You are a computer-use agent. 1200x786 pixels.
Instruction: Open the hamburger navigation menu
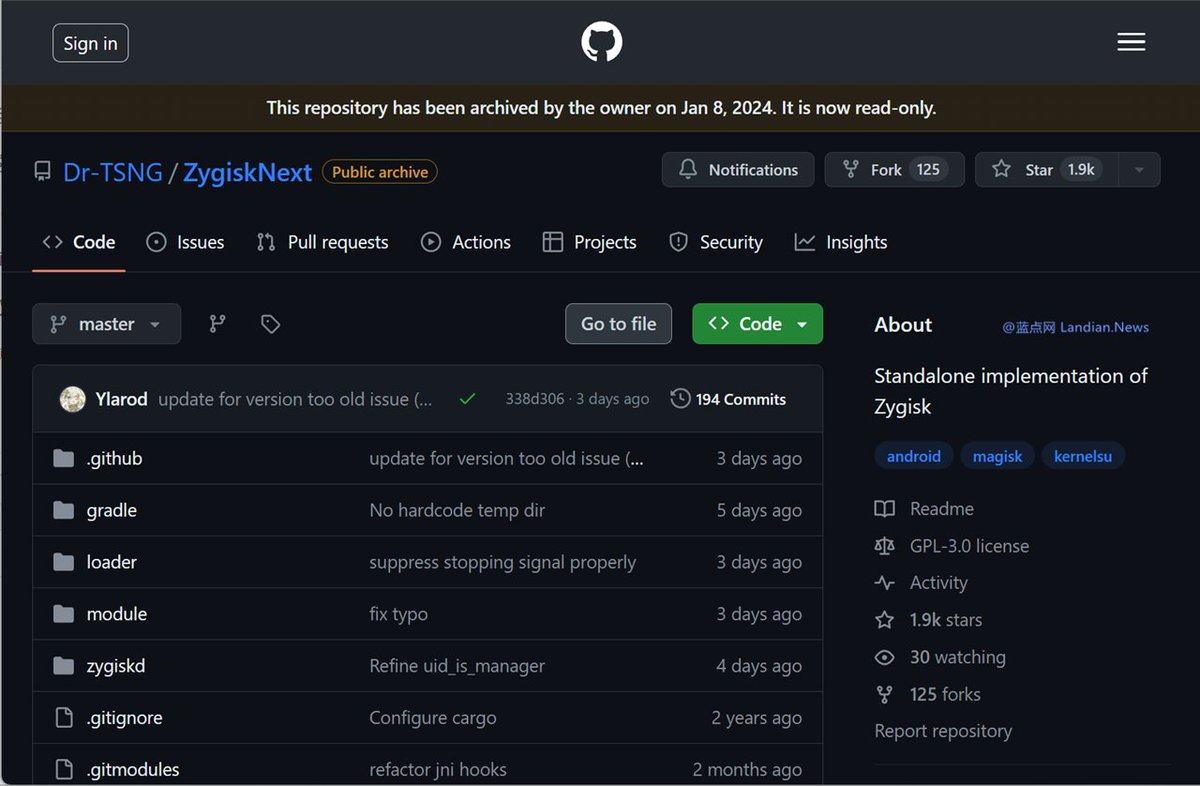click(1131, 42)
